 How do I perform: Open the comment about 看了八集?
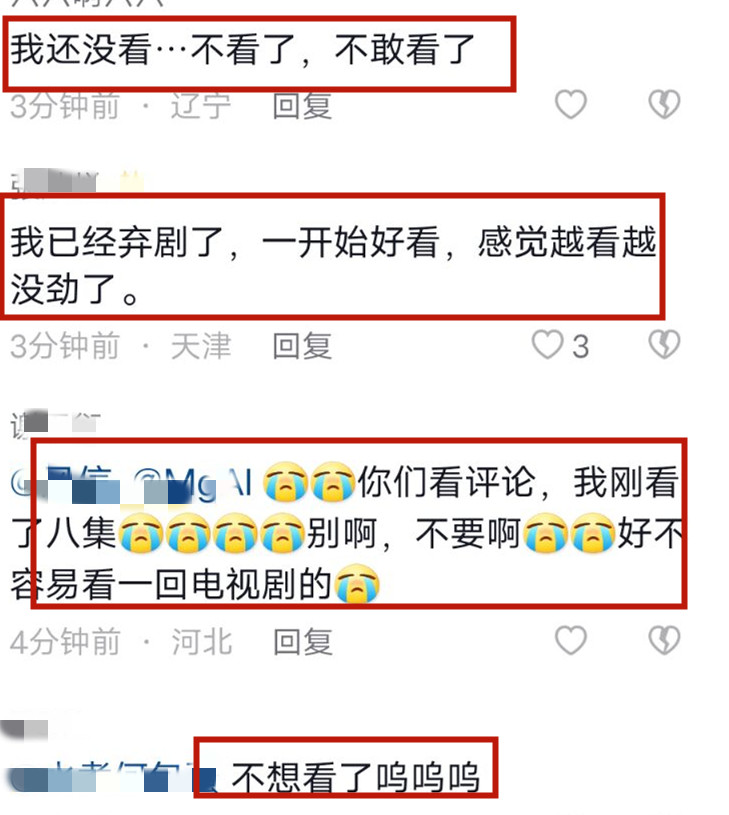coord(346,534)
